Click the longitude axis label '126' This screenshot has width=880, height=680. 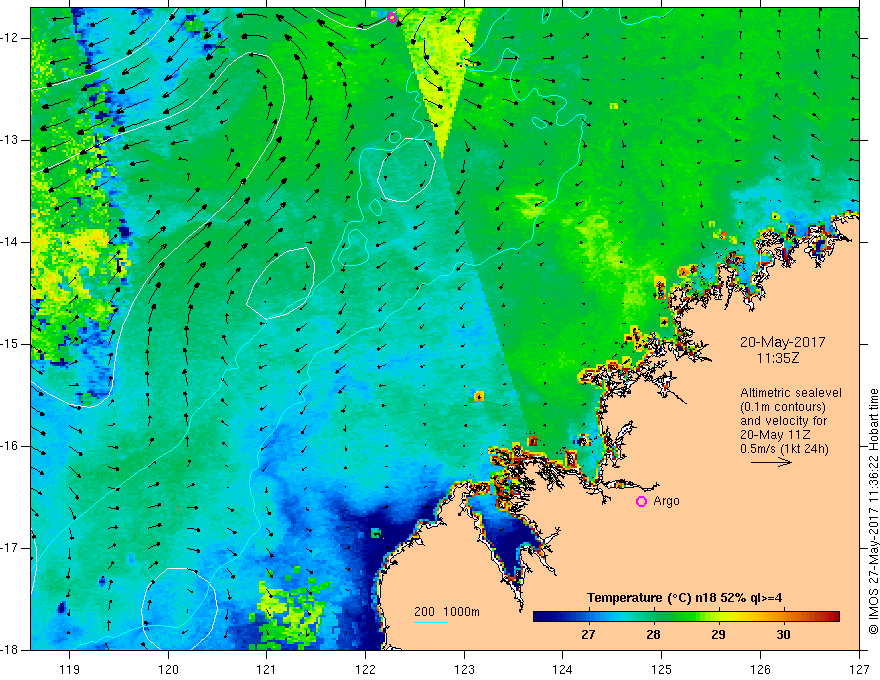click(x=760, y=669)
